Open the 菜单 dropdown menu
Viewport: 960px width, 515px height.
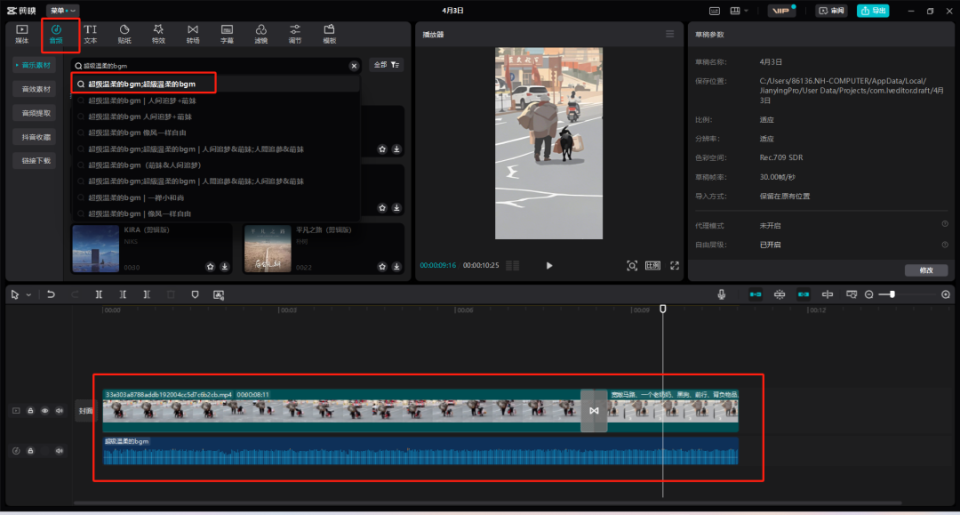click(x=63, y=10)
